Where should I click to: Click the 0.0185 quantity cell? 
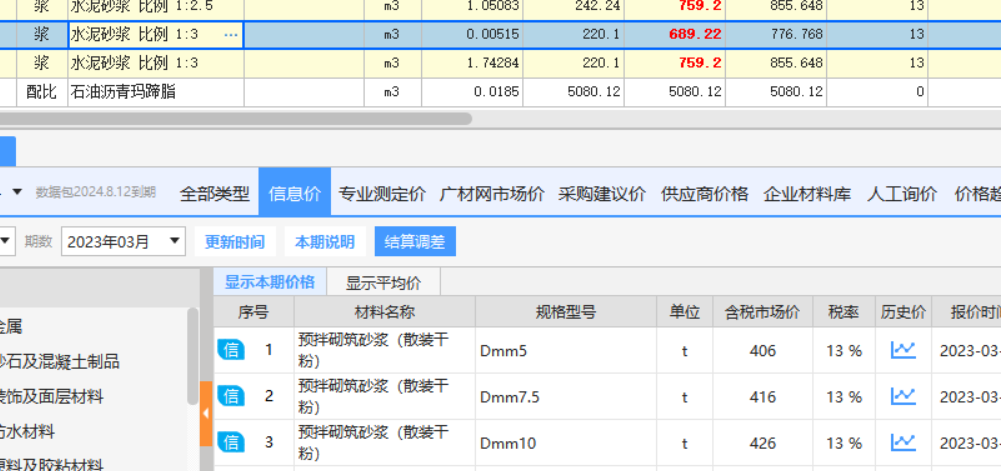pos(472,92)
